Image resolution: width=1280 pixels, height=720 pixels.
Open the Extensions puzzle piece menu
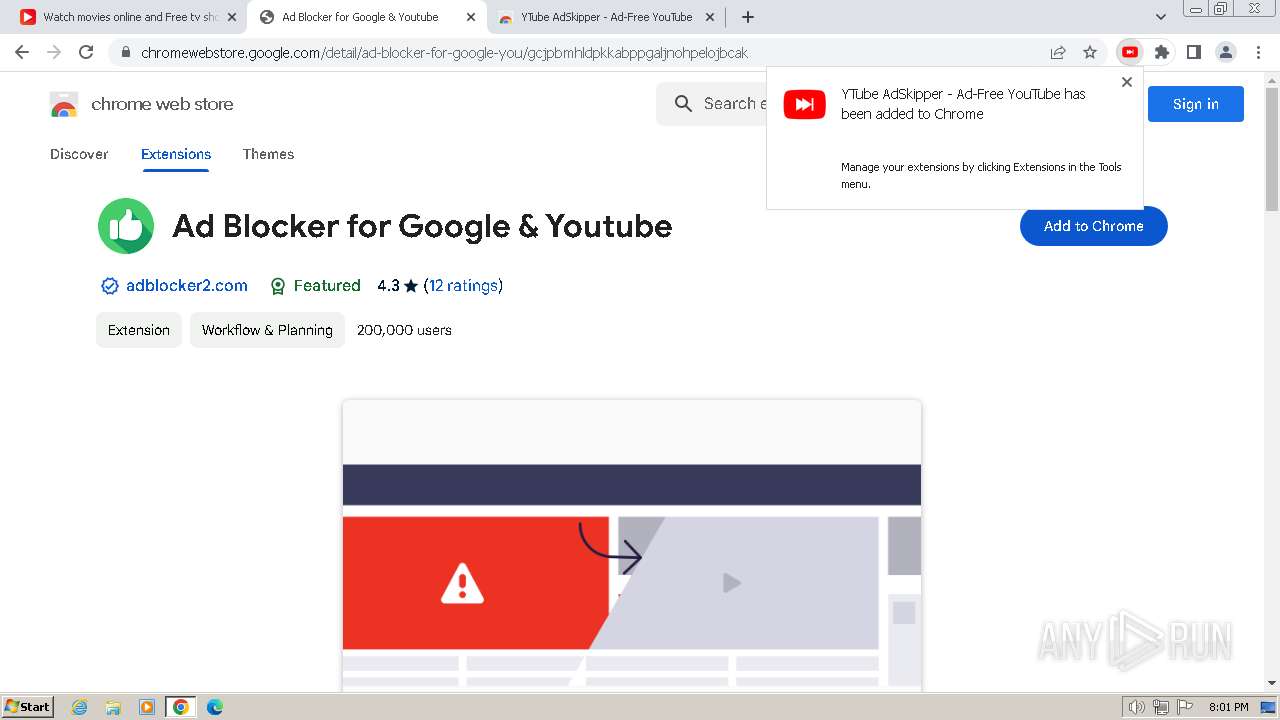click(1162, 52)
